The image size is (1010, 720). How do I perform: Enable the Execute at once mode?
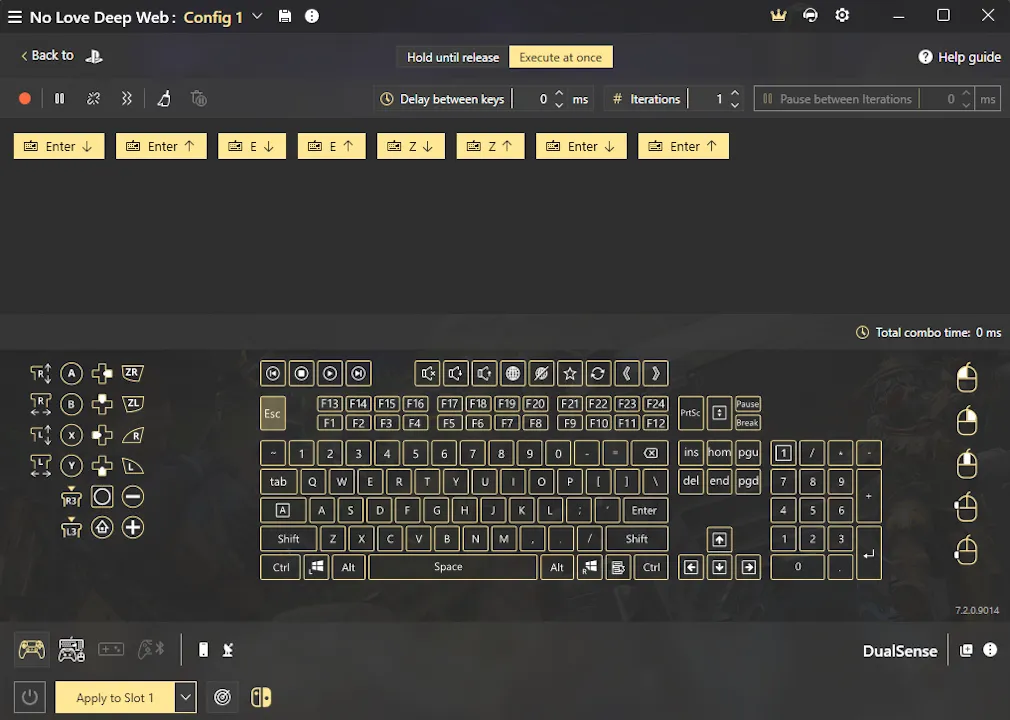click(560, 57)
